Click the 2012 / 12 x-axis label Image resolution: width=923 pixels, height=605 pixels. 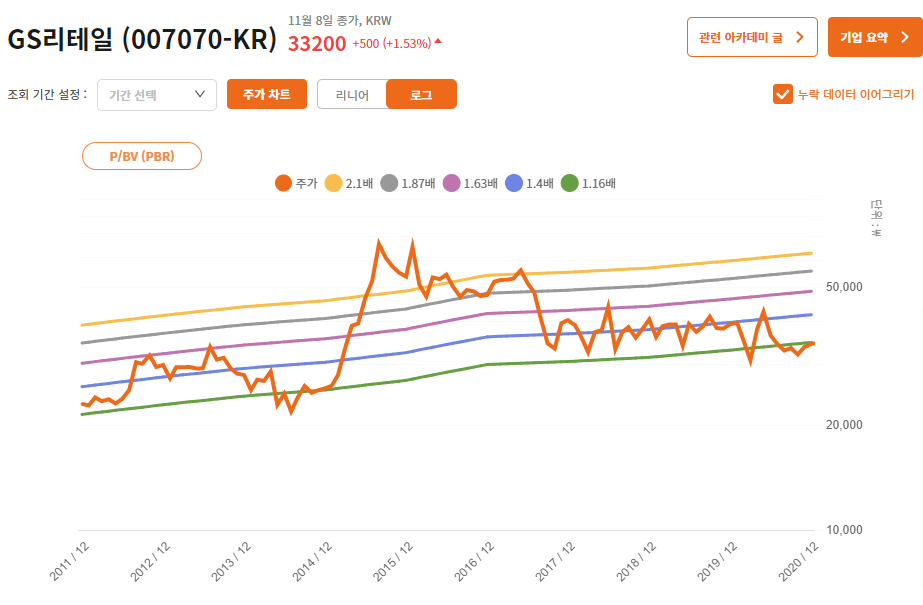coord(151,561)
